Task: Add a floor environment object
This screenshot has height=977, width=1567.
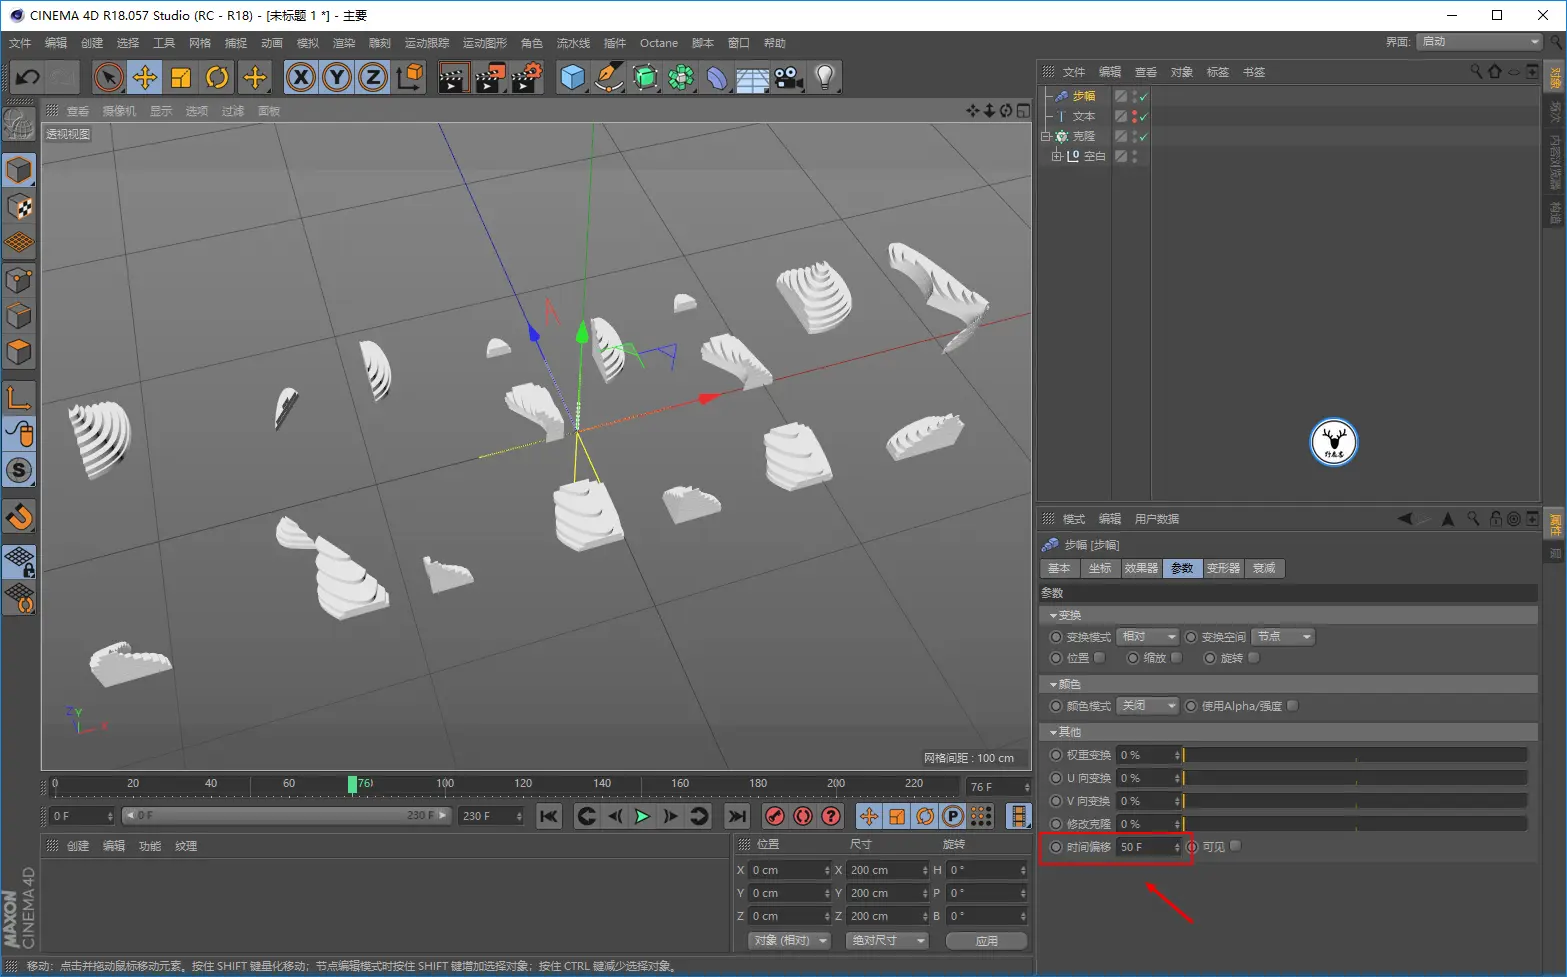Action: pyautogui.click(x=753, y=77)
